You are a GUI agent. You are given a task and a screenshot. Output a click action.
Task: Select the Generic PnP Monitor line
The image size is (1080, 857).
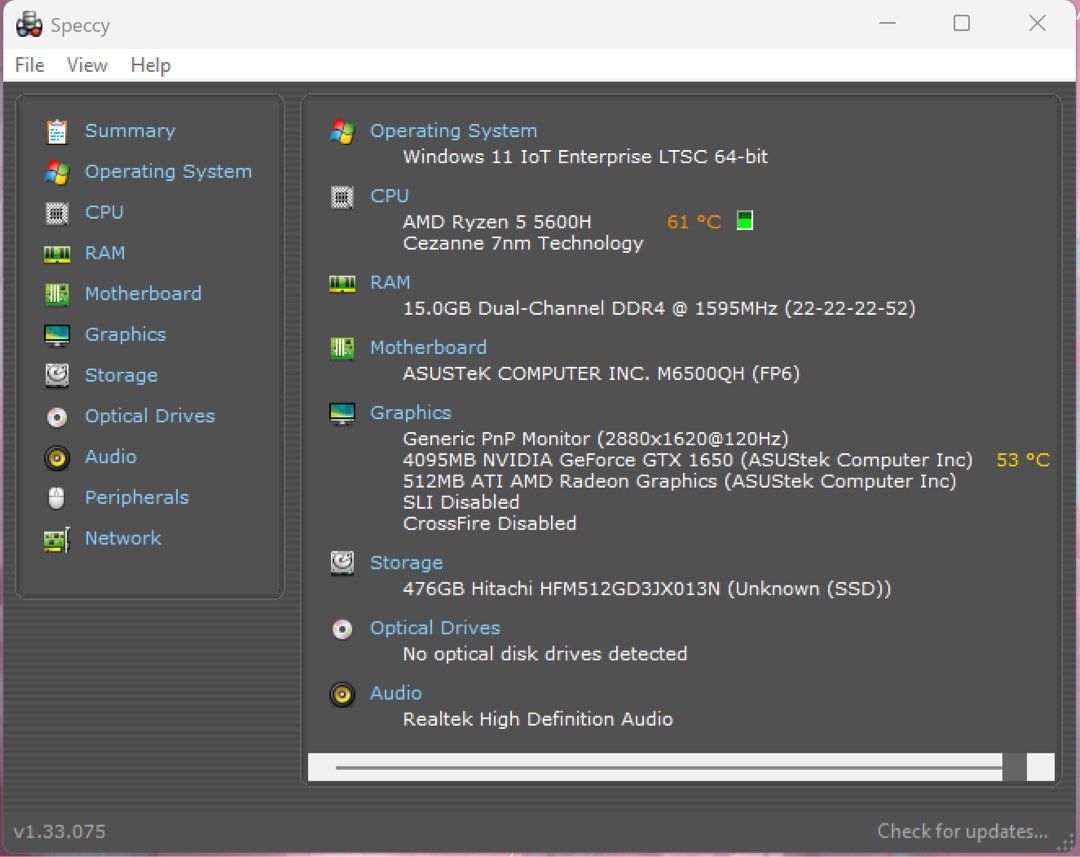coord(596,438)
